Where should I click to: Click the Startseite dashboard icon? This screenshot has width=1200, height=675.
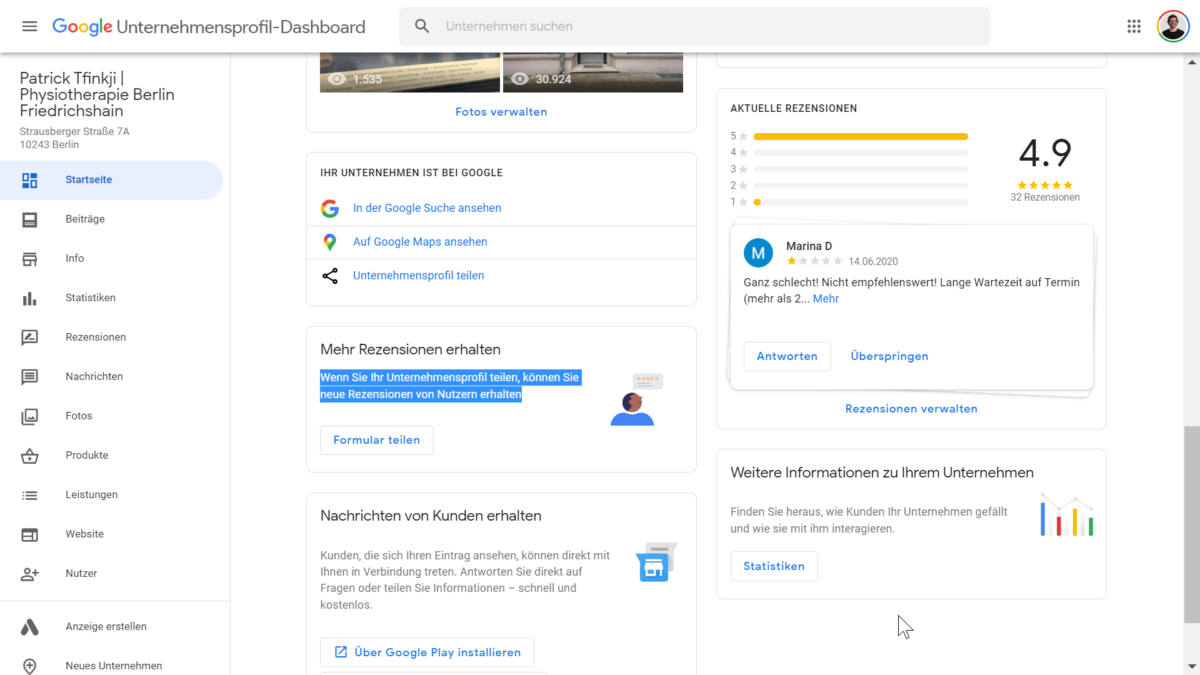(x=30, y=180)
